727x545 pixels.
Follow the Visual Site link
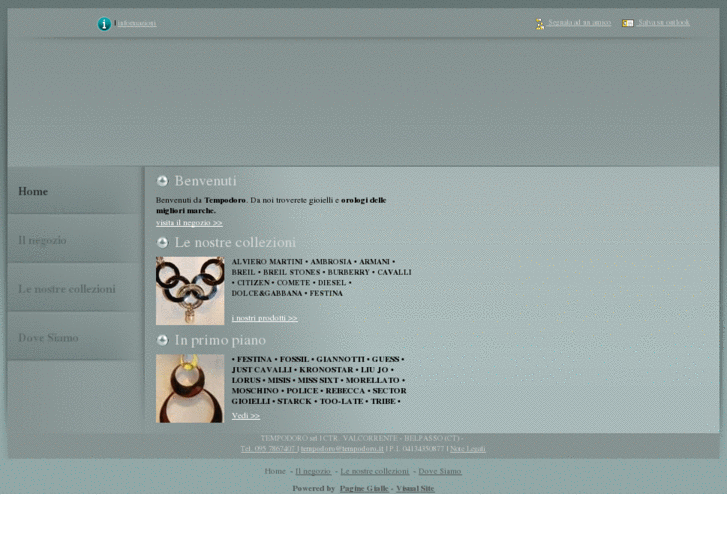[415, 488]
